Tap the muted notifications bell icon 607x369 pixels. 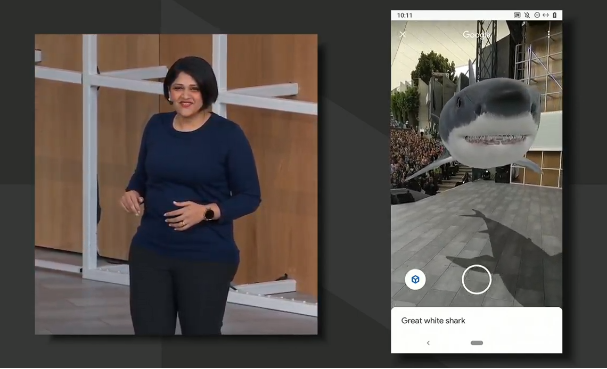527,15
